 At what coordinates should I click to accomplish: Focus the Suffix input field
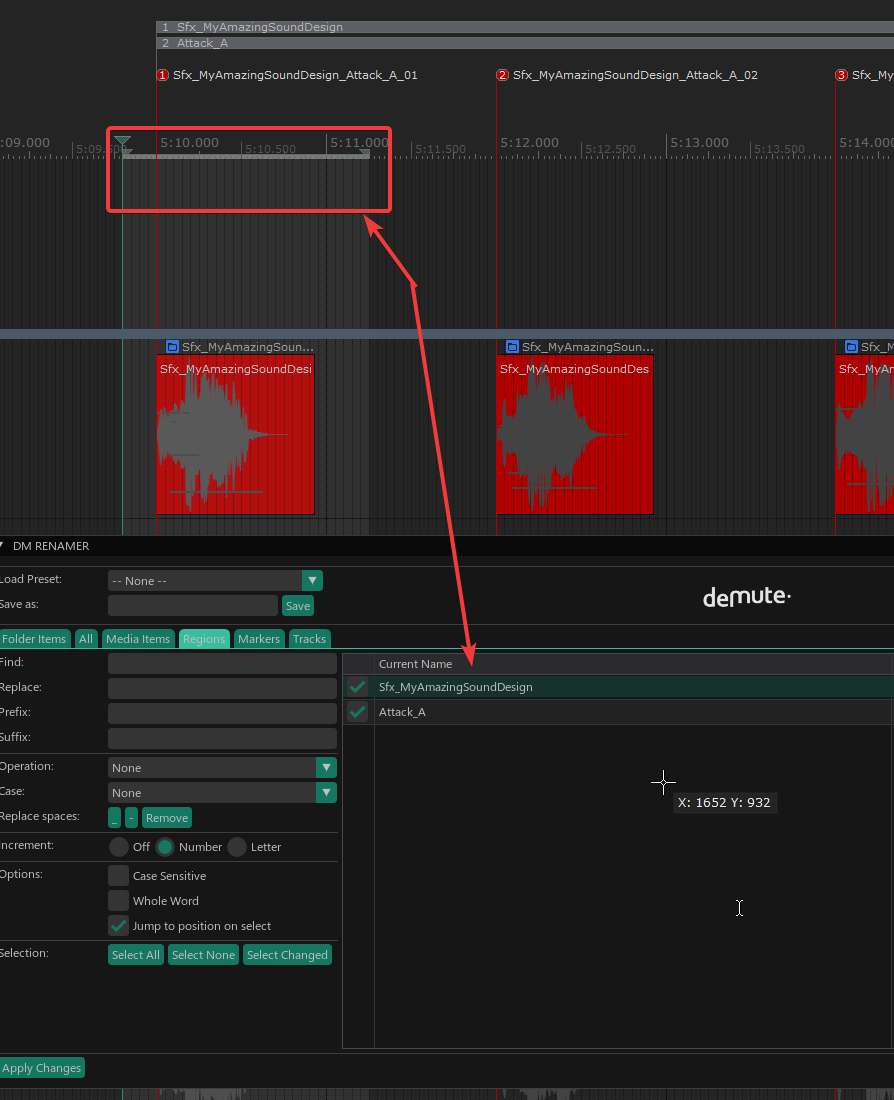[x=222, y=738]
